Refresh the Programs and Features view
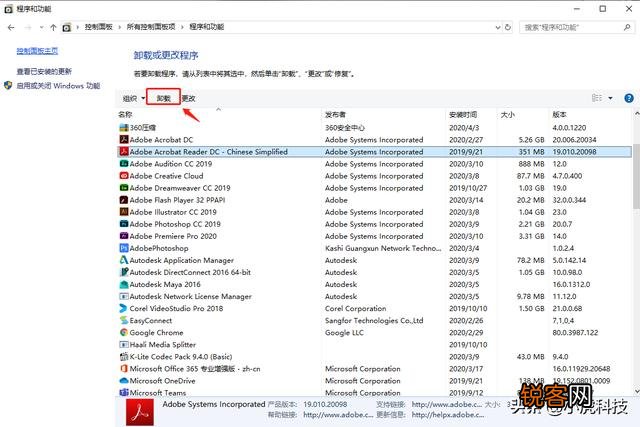Image resolution: width=640 pixels, height=427 pixels. (x=508, y=27)
